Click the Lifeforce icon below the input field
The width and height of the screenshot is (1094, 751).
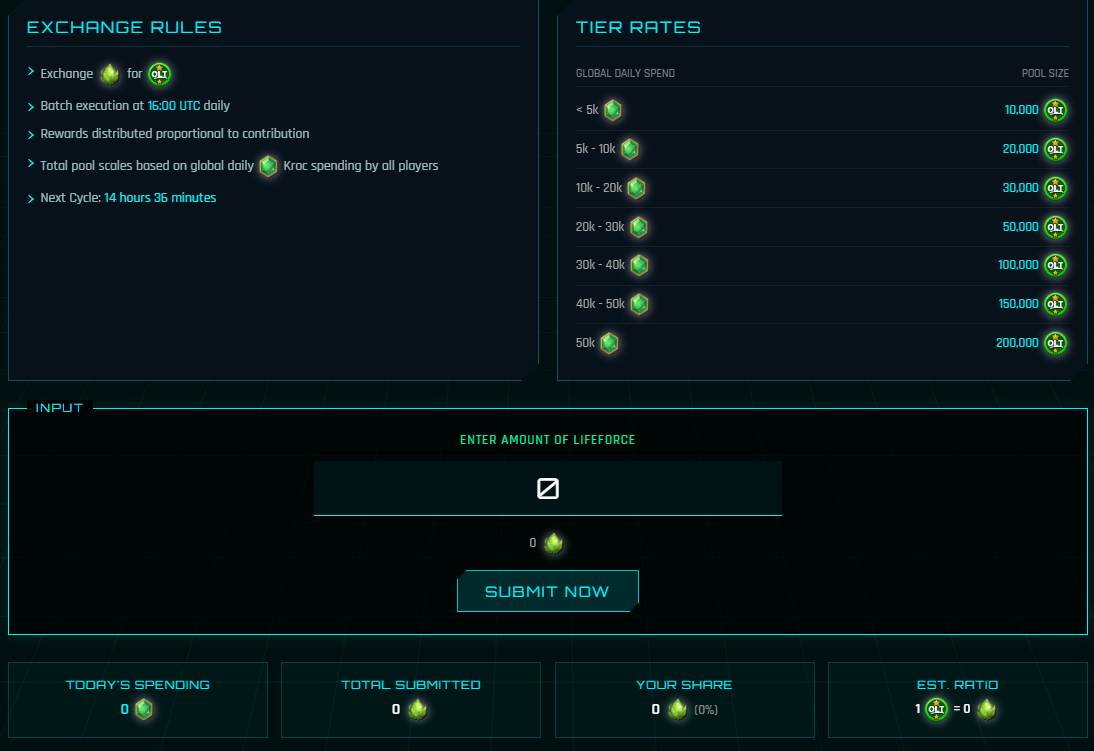point(554,543)
